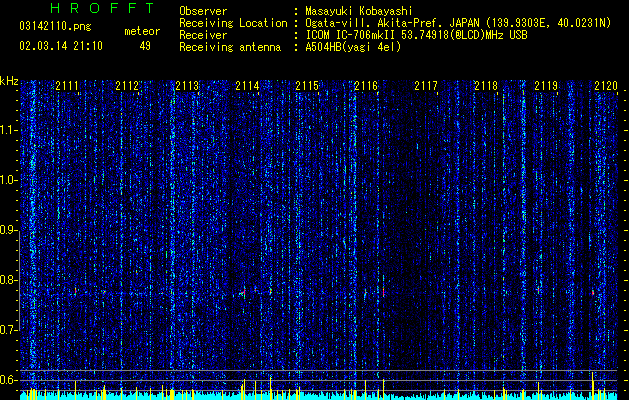
Task: Click the 2119 time marker
Action: 546,85
